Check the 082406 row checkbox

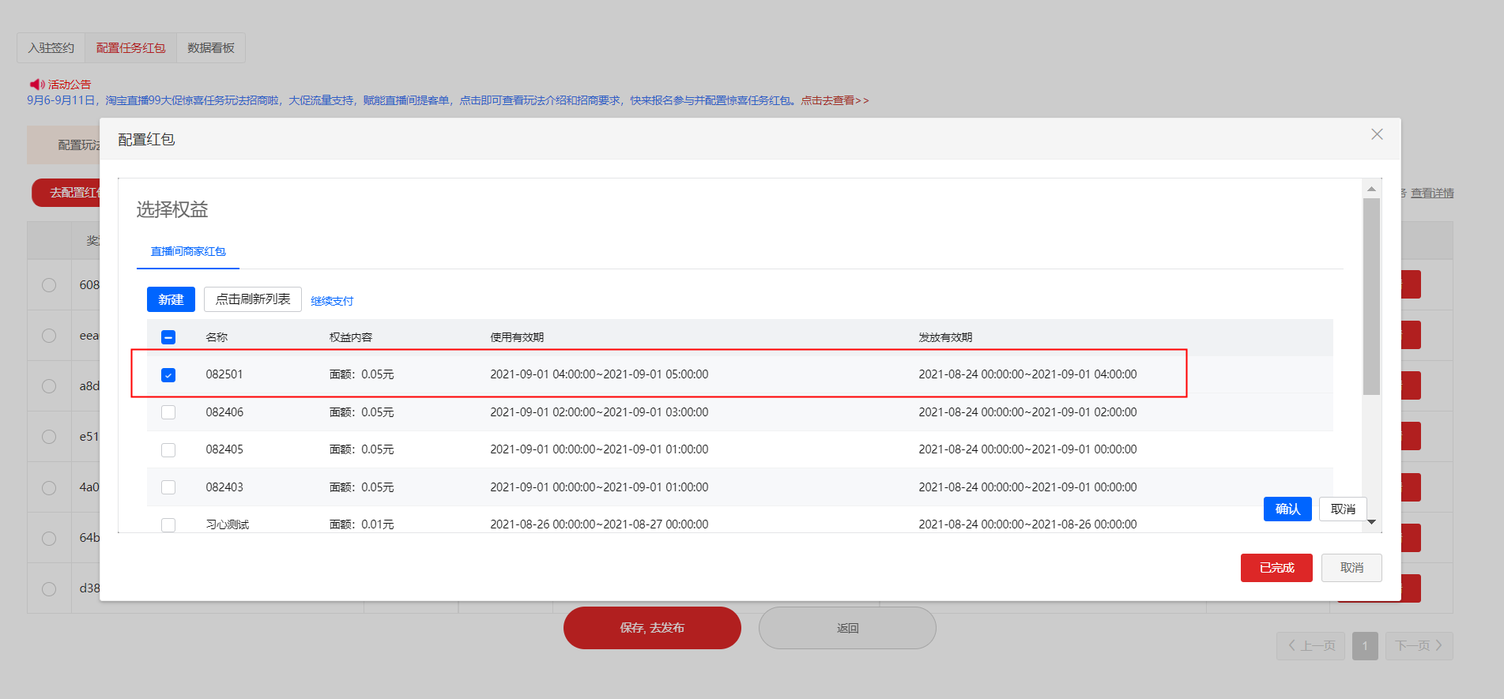(168, 412)
